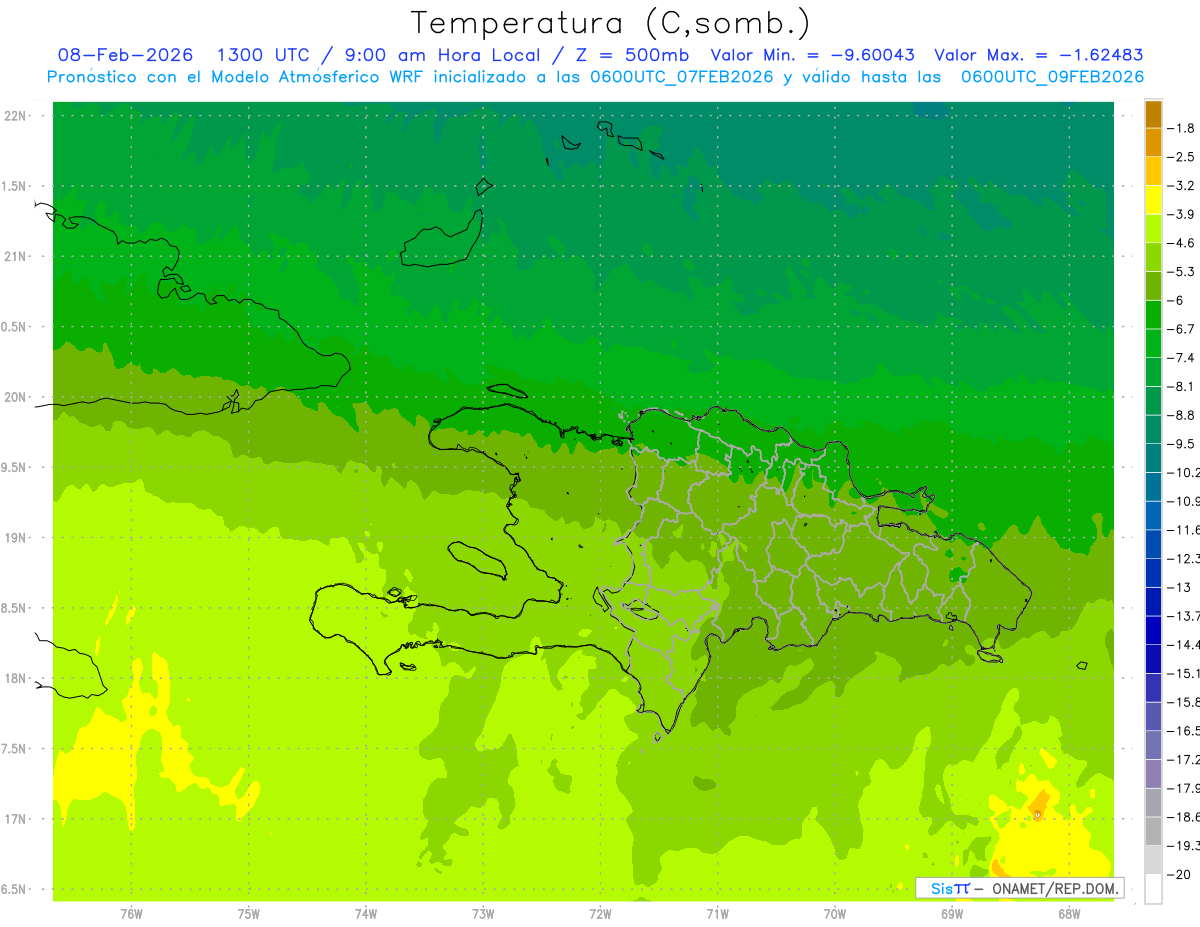Click the "68W" longitude label
The width and height of the screenshot is (1200, 927).
pos(1069,914)
